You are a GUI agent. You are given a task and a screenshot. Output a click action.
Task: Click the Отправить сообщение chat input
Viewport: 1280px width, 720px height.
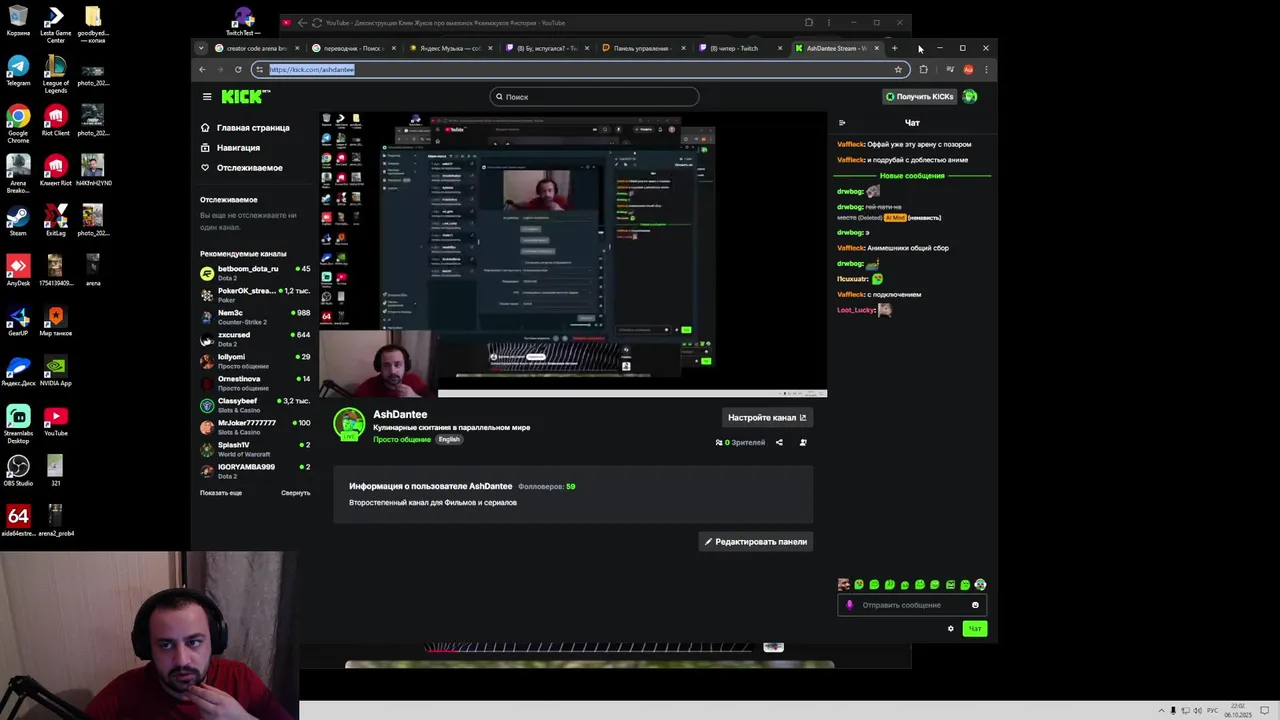910,605
